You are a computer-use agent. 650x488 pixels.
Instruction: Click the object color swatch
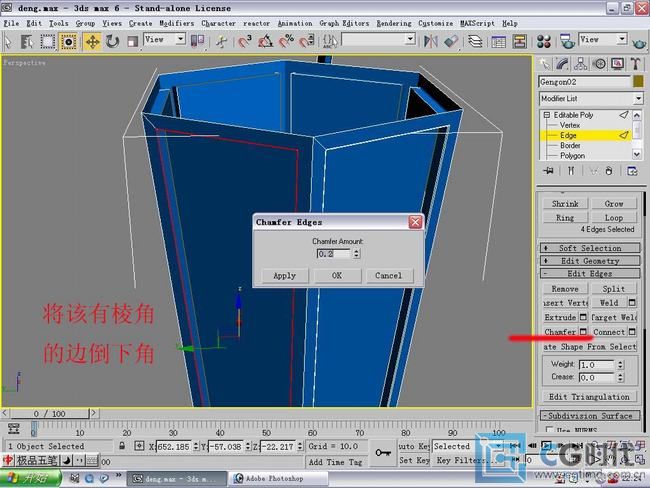[x=638, y=82]
